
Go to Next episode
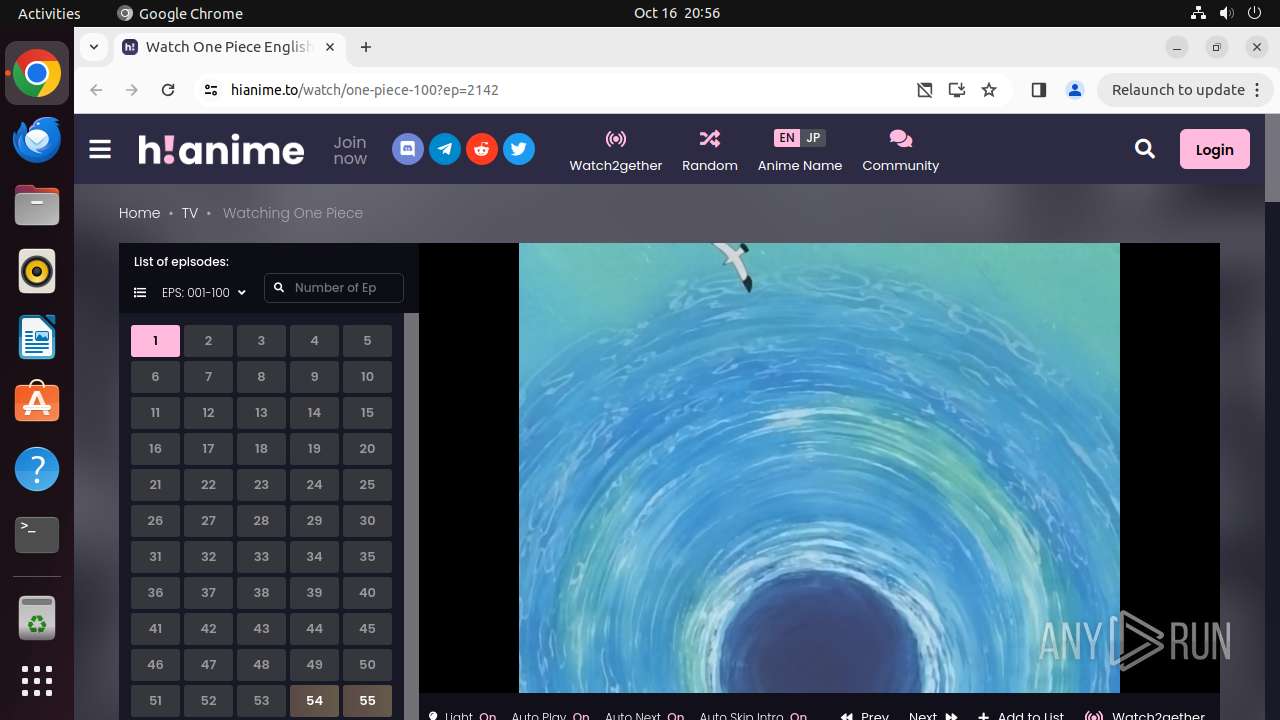coord(933,715)
